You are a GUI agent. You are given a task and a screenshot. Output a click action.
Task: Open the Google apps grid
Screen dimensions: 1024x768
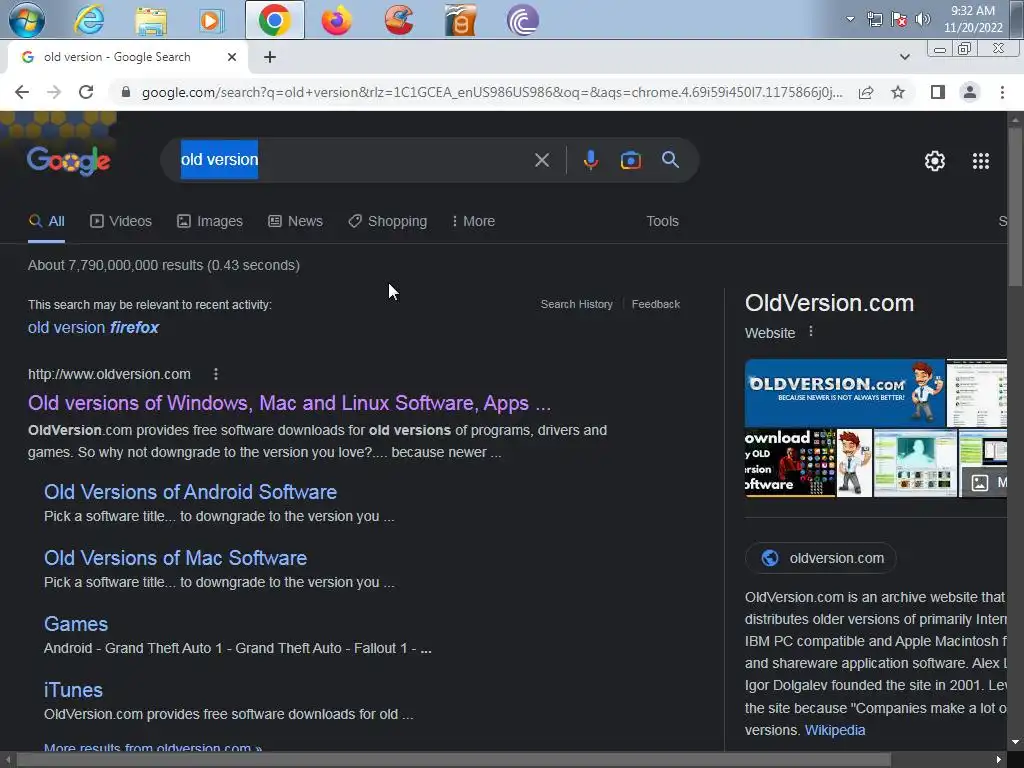pyautogui.click(x=980, y=161)
